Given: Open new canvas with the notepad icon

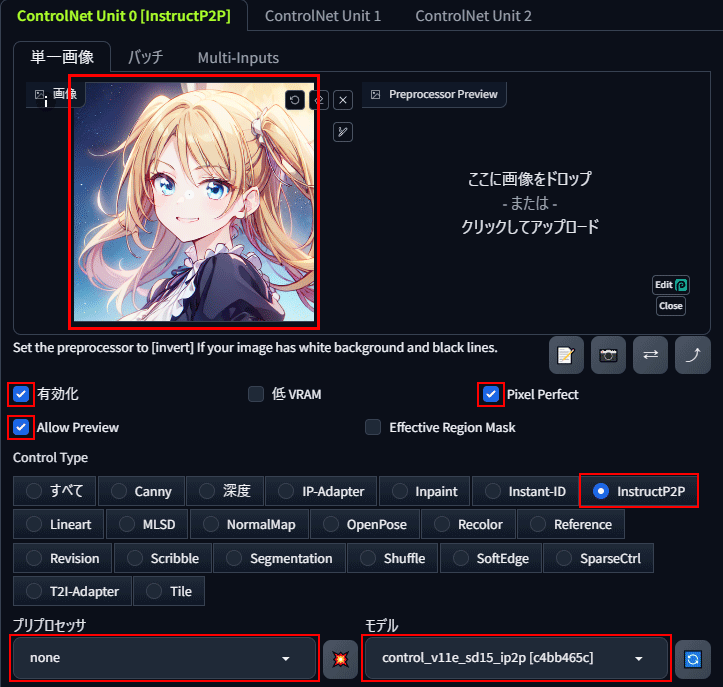Looking at the screenshot, I should [566, 355].
